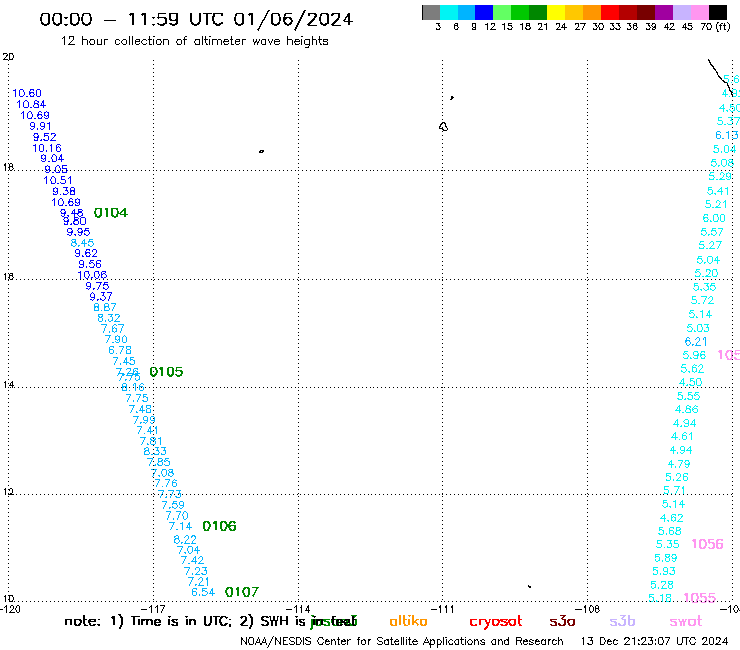The height and width of the screenshot is (650, 740).
Task: Click the wave height value 8.33
Action: click(155, 451)
